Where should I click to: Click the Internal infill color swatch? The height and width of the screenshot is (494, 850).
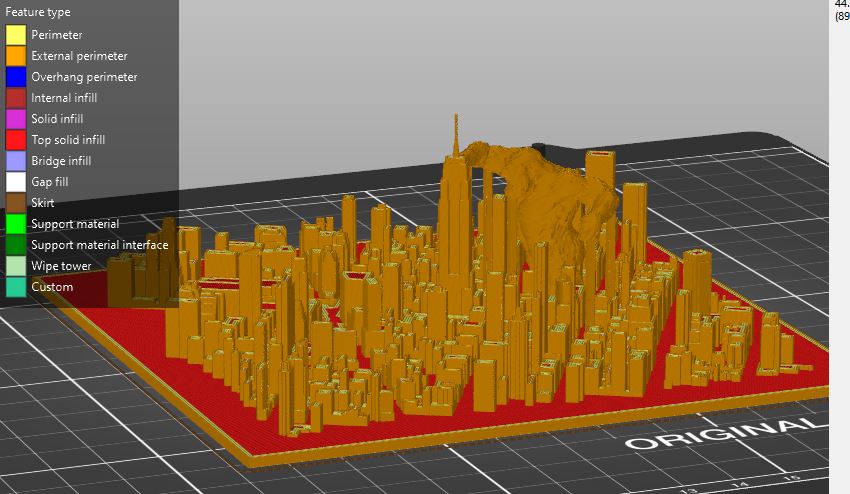[x=16, y=98]
